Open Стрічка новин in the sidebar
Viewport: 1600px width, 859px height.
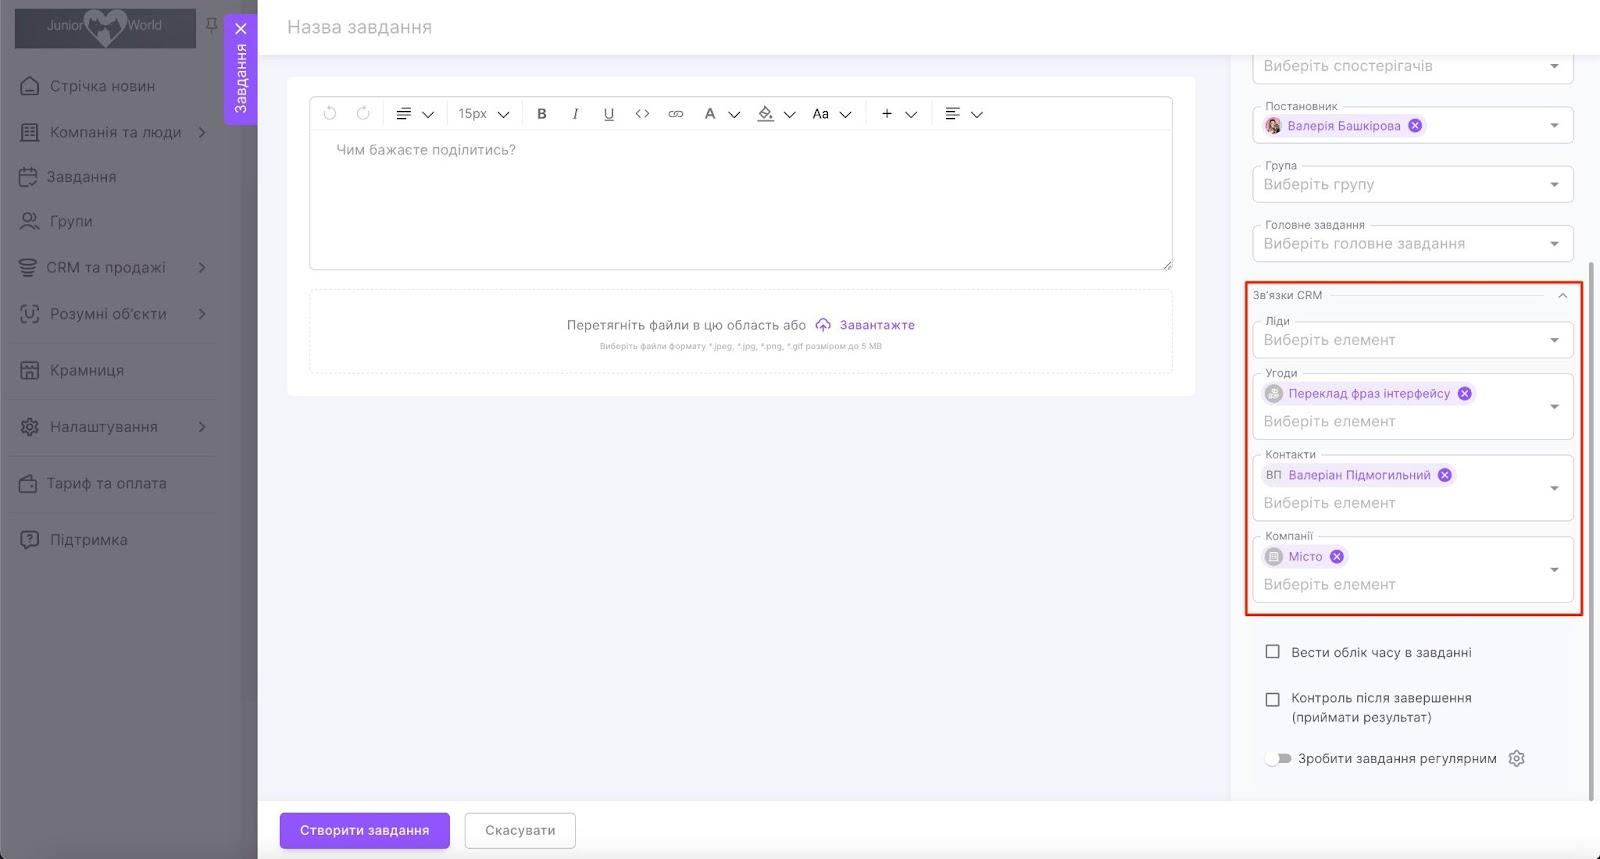point(102,86)
